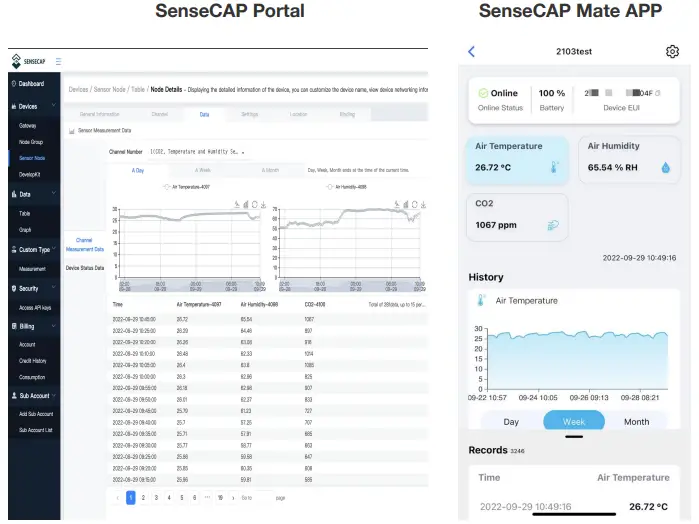This screenshot has width=699, height=524.
Task: Click humidity chart zoom range slider
Action: pos(350,286)
